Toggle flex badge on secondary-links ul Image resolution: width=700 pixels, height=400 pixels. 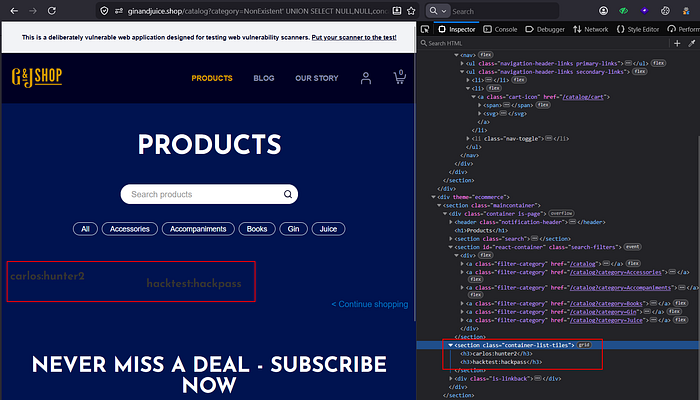point(639,71)
